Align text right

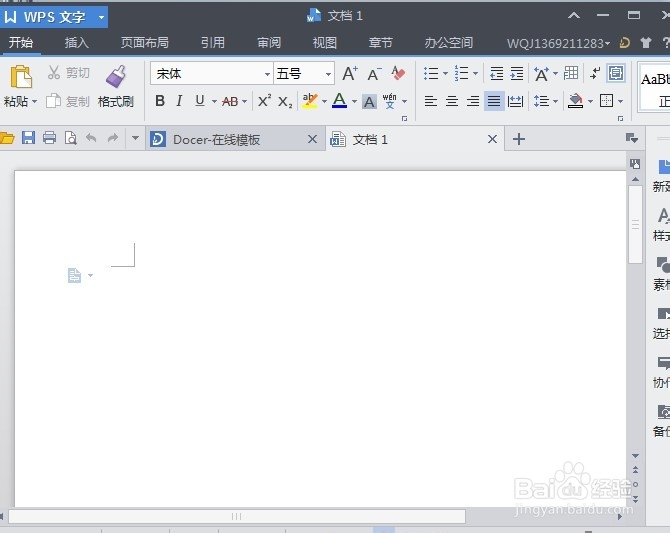pos(473,101)
